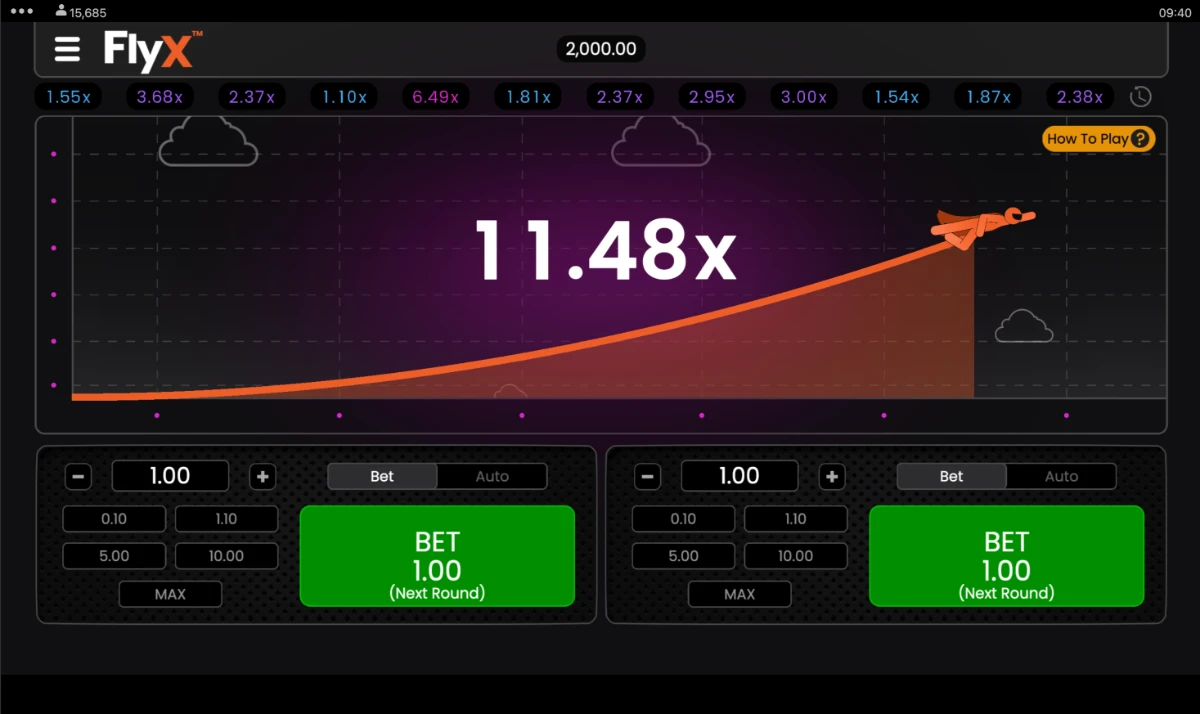Select the Bet tab in left panel
The height and width of the screenshot is (714, 1200).
383,477
